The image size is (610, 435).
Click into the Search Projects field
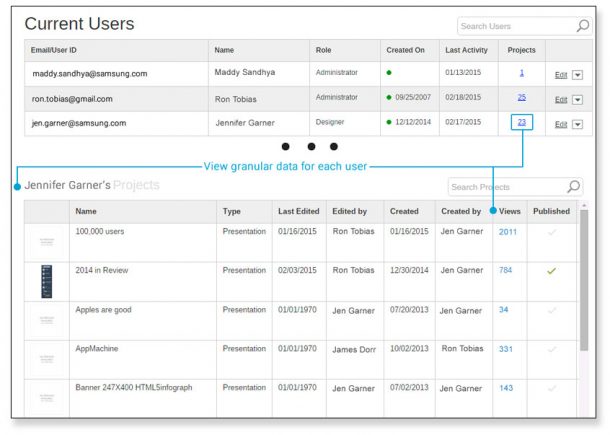tap(505, 187)
